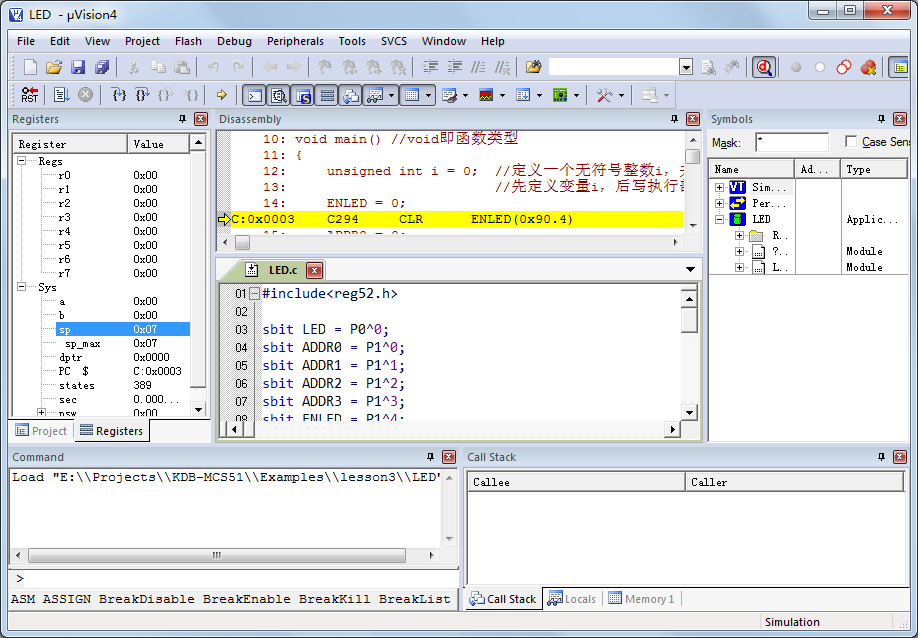Click the Save file icon

[79, 67]
